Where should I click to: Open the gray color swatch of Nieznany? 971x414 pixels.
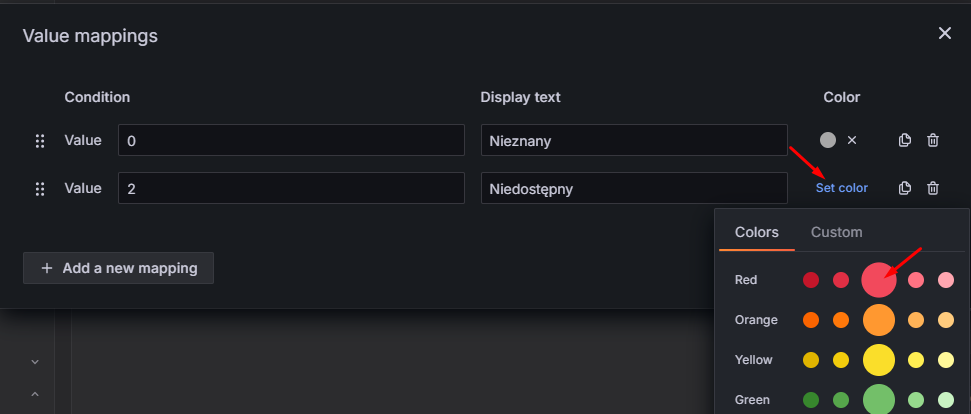(x=828, y=141)
